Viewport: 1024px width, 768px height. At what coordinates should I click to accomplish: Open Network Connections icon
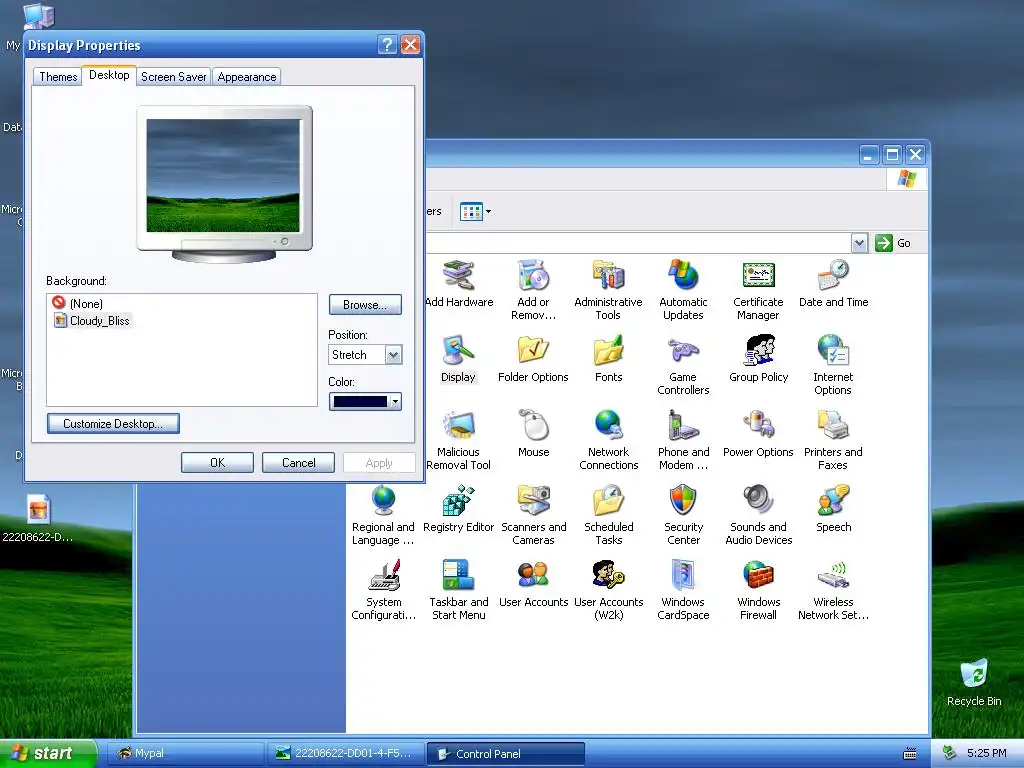(609, 426)
